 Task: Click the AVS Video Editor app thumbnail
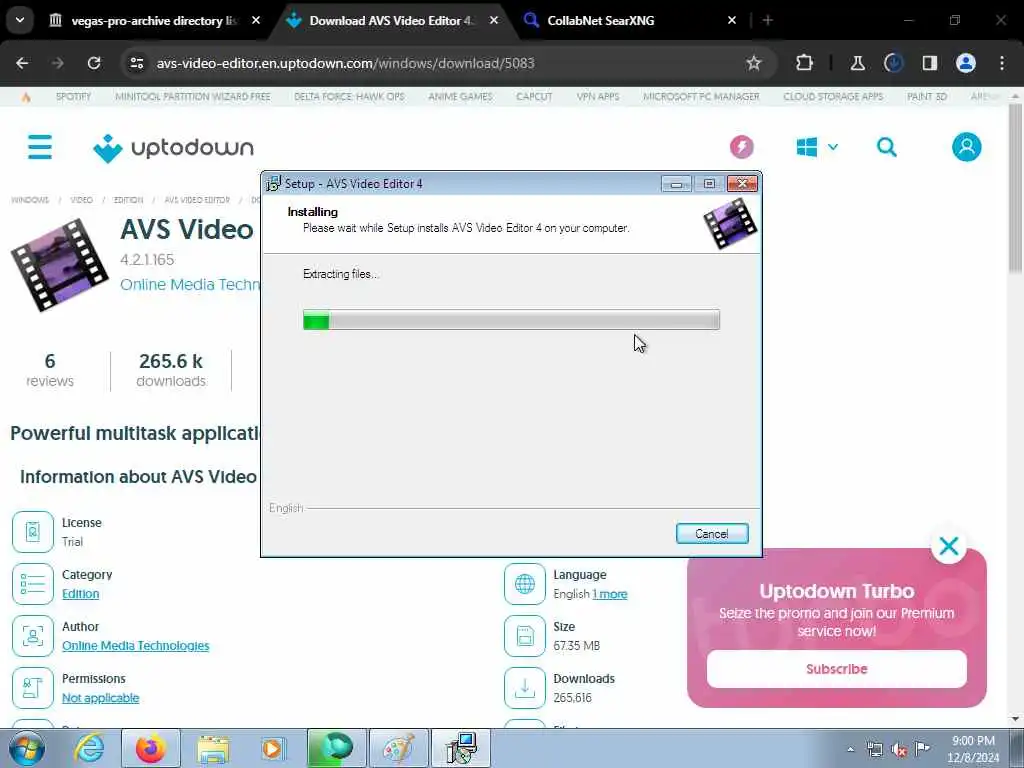pos(59,265)
